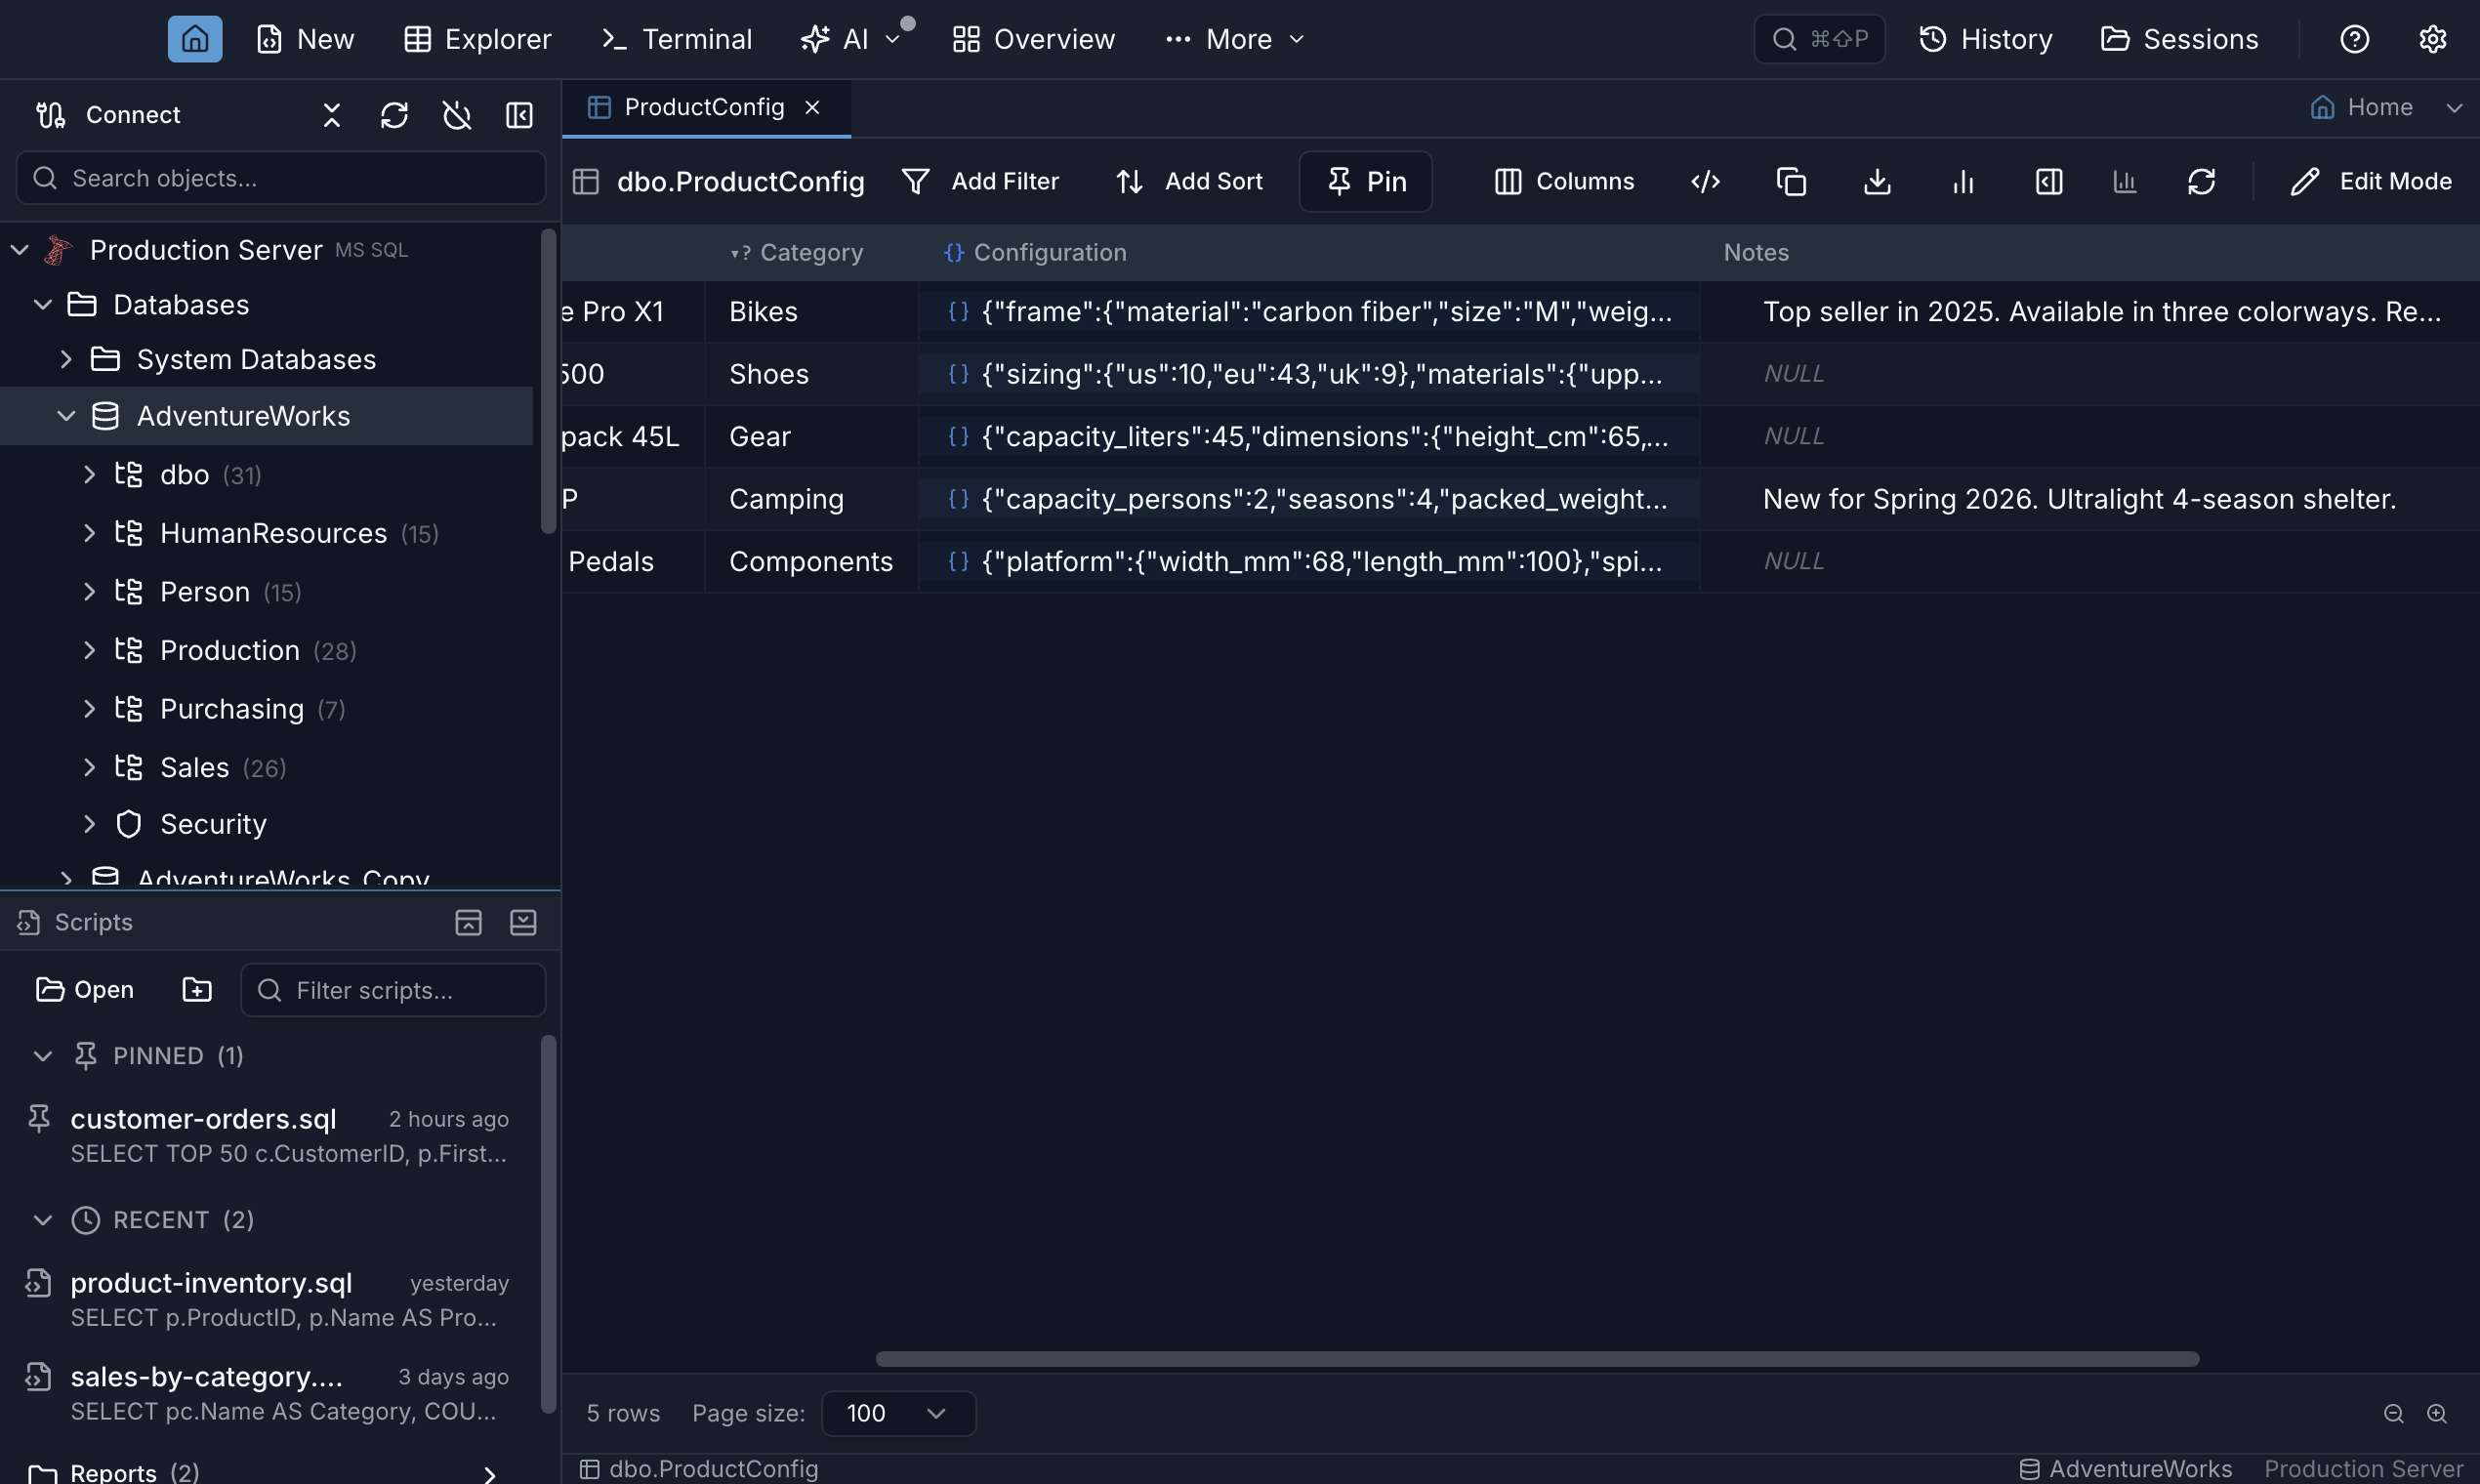
Task: Click the horizontal scrollbar of the grid
Action: click(x=1537, y=1358)
